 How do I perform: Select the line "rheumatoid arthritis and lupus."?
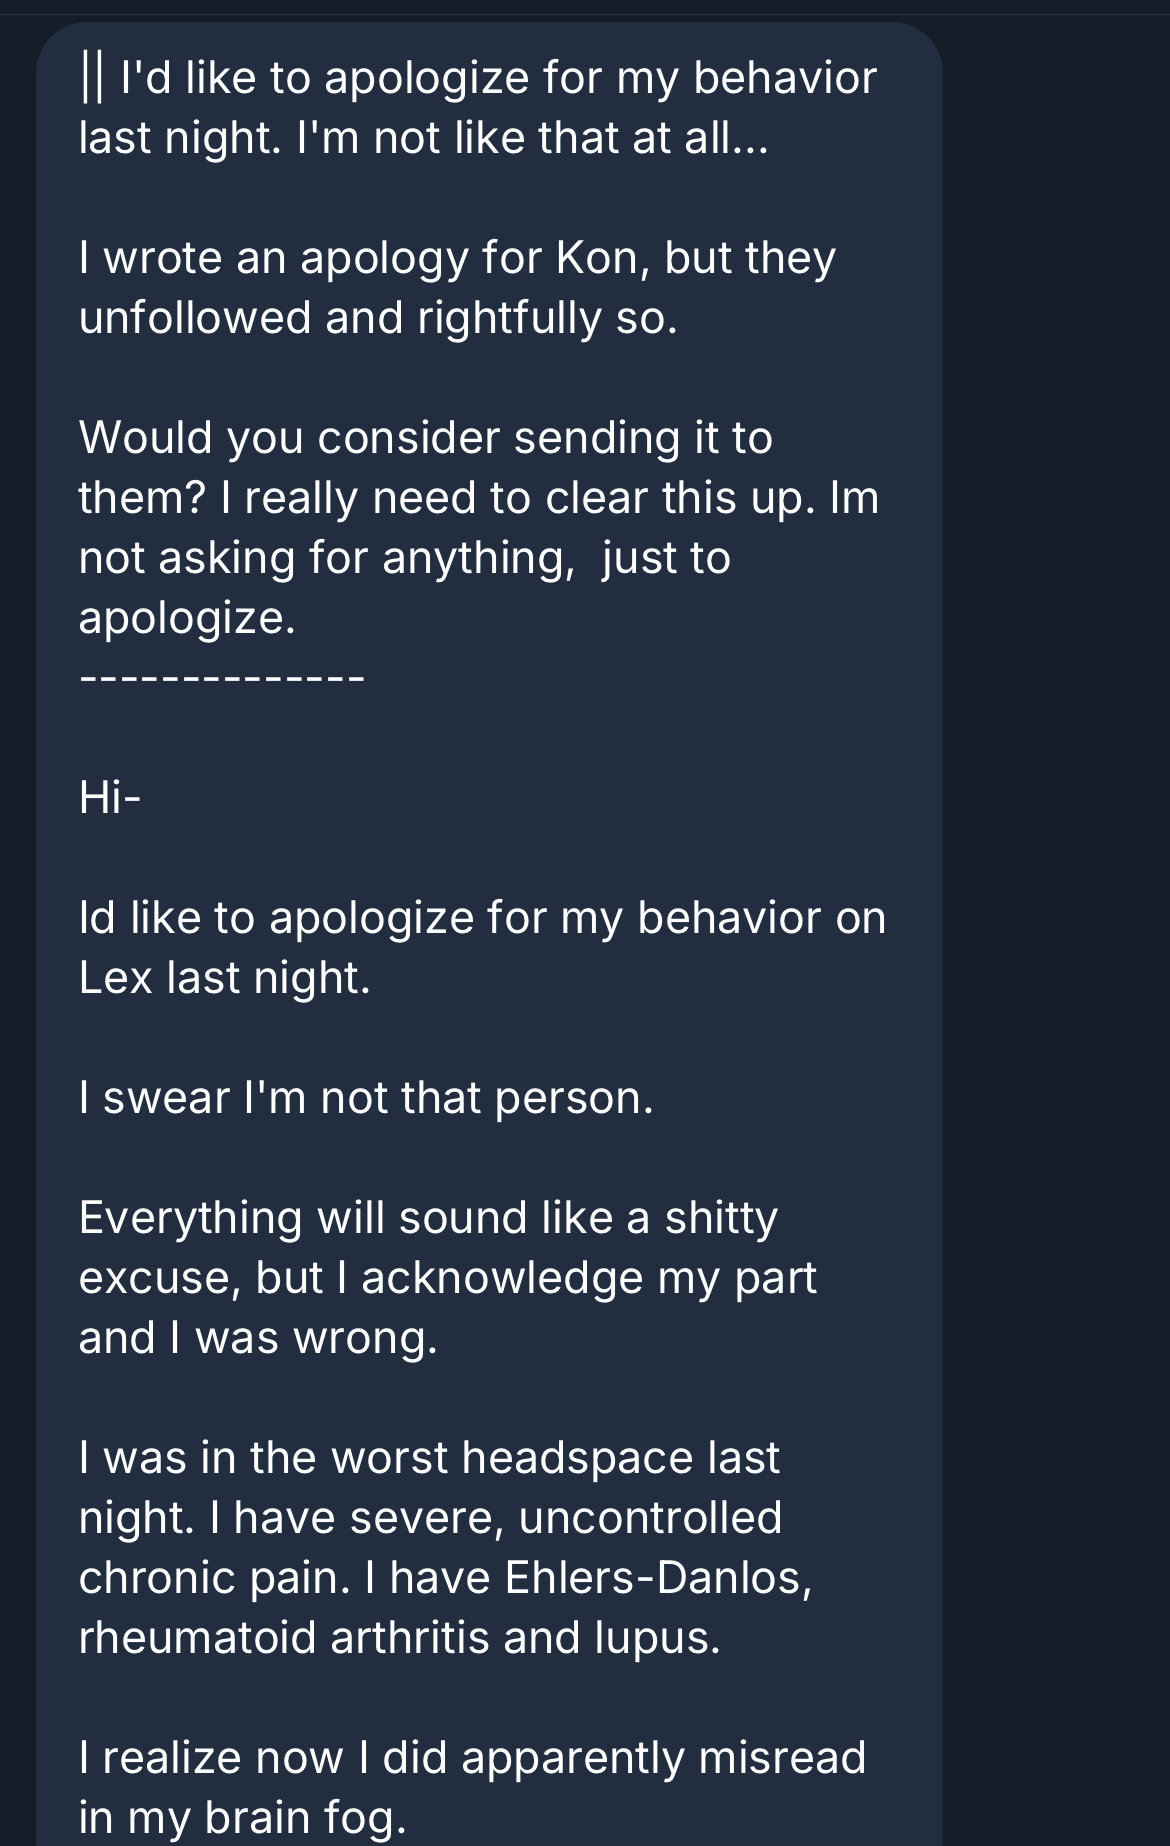(399, 1638)
